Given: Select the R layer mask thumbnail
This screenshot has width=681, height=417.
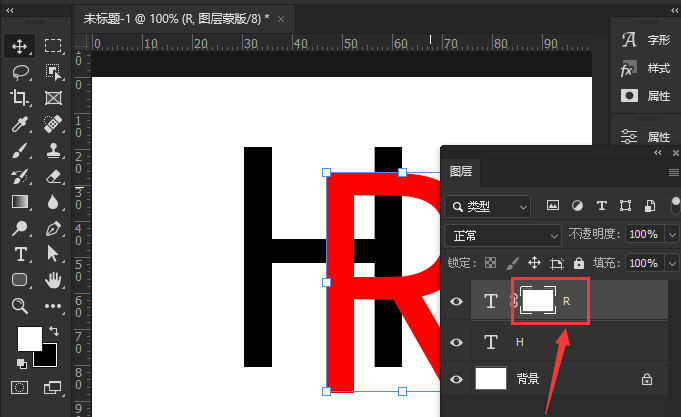Looking at the screenshot, I should pos(538,300).
